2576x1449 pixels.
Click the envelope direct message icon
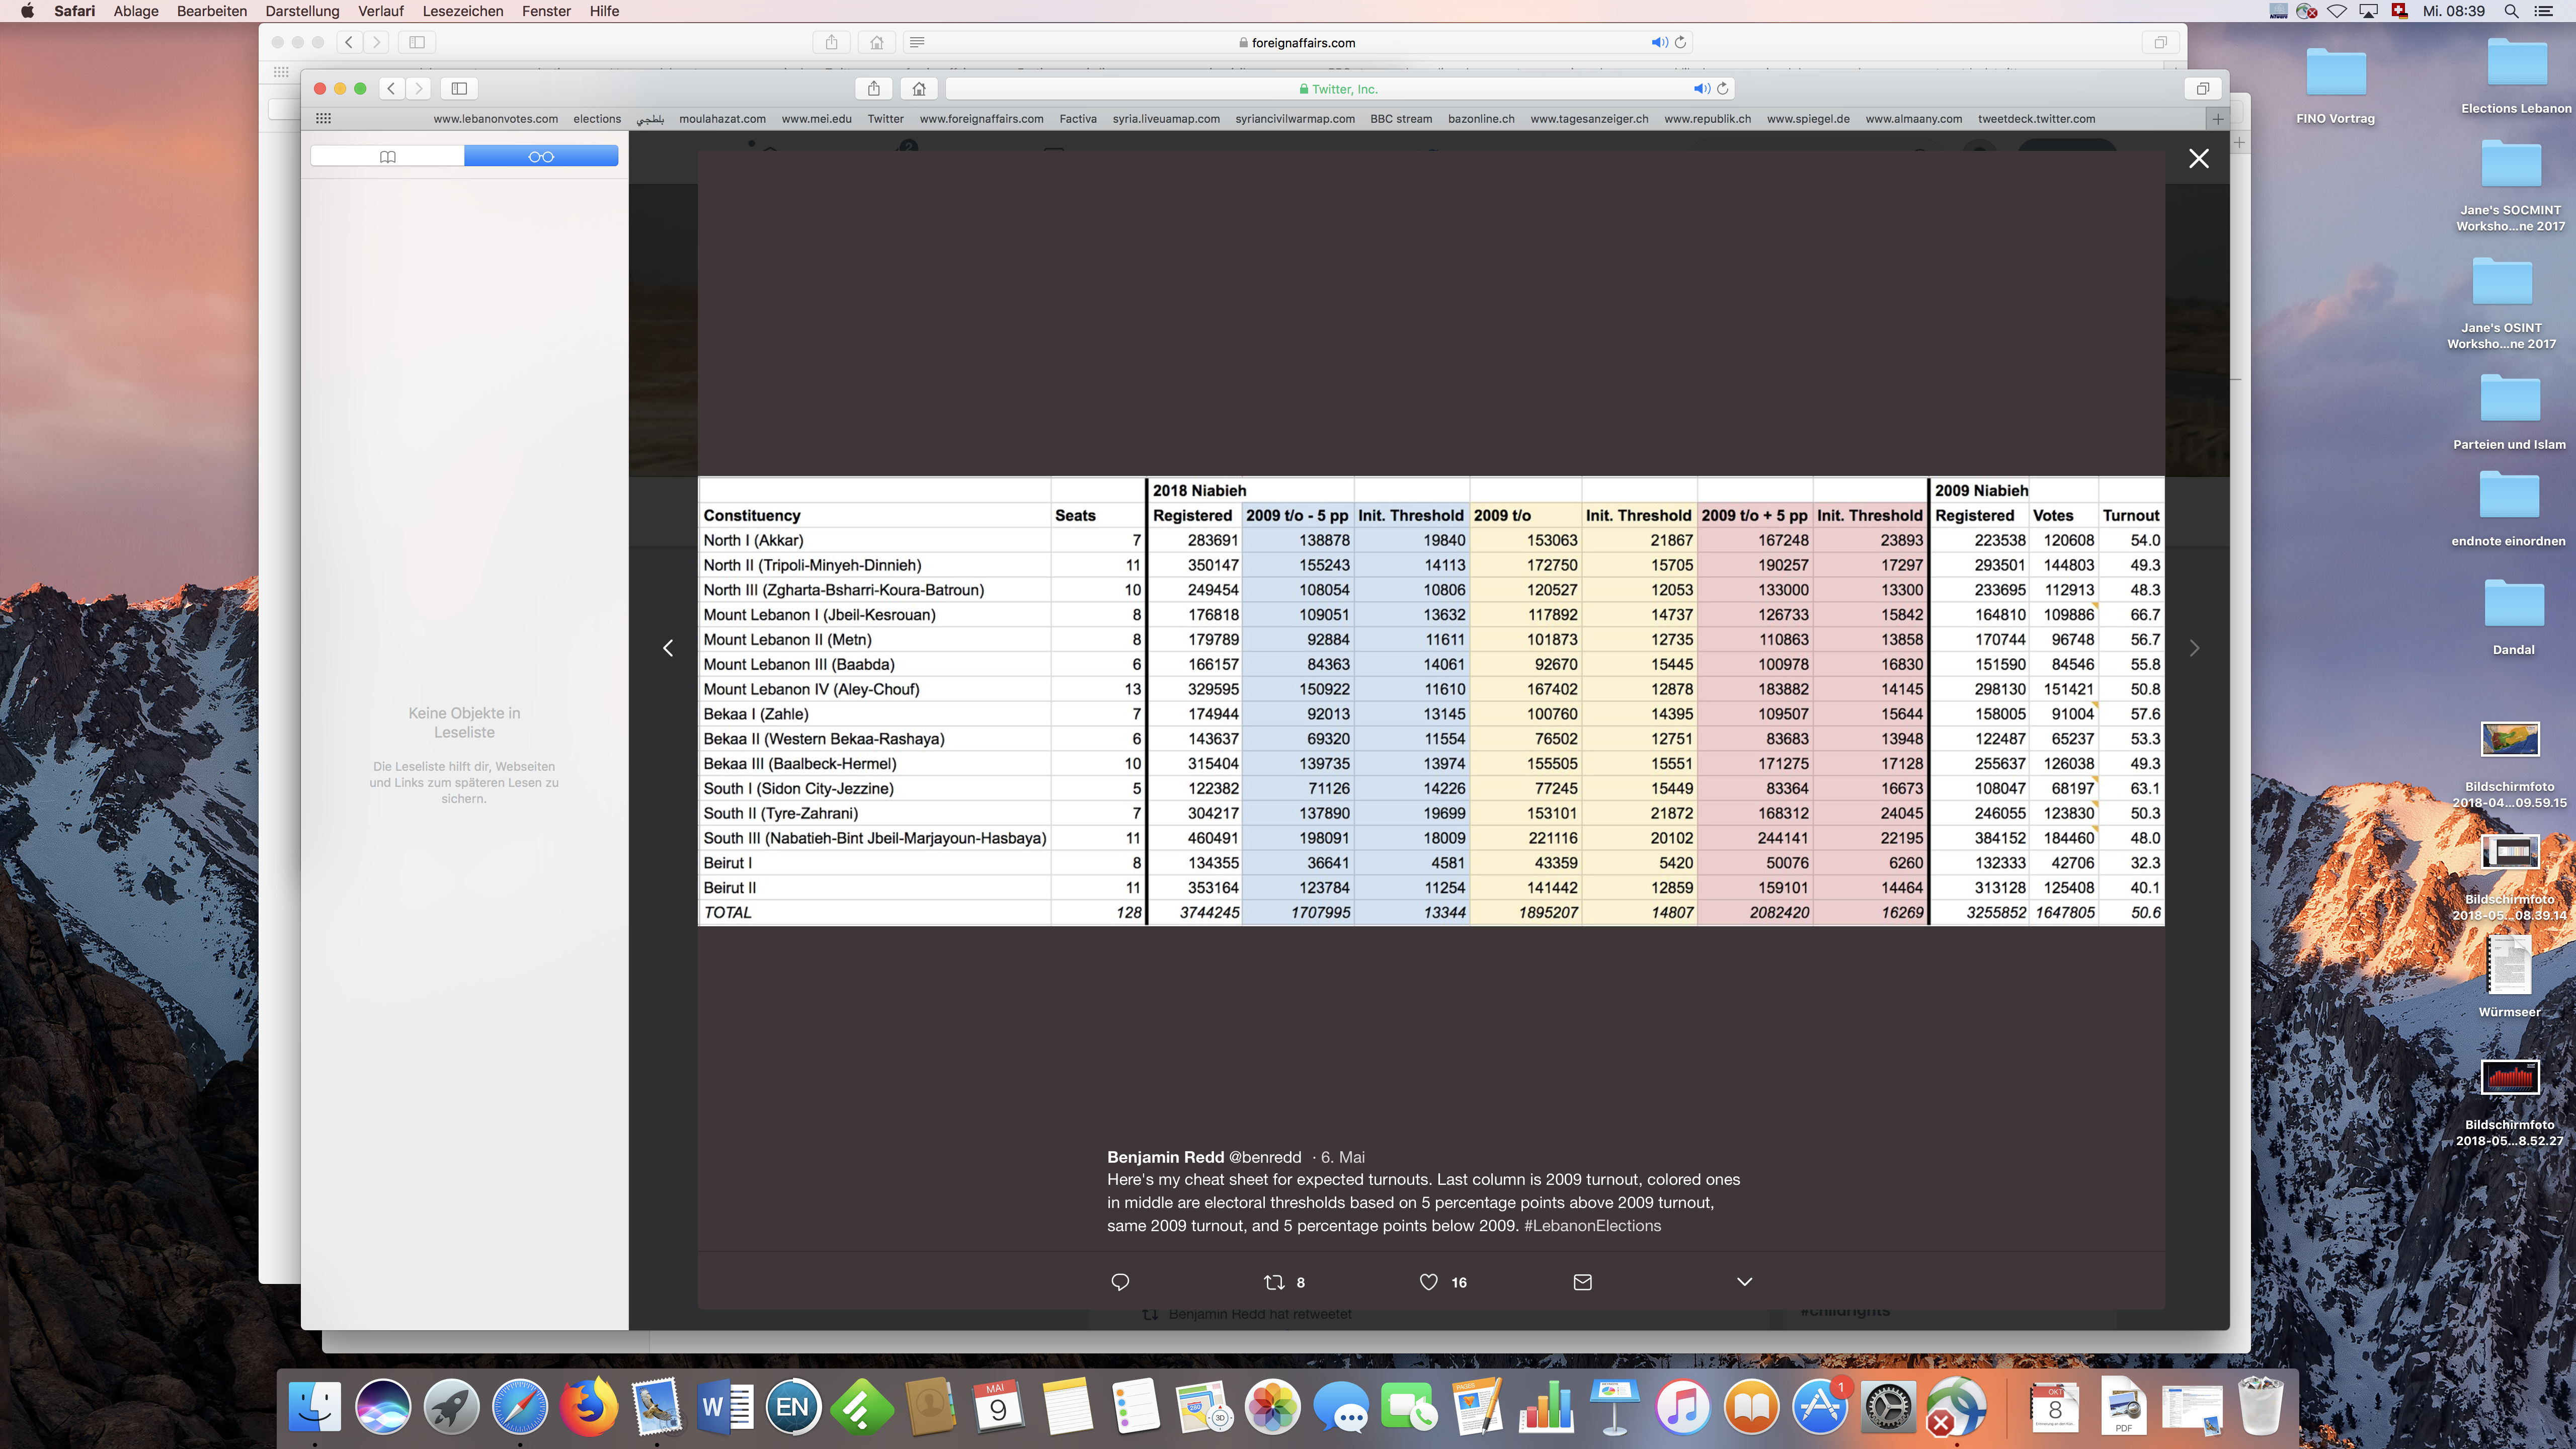1582,1282
